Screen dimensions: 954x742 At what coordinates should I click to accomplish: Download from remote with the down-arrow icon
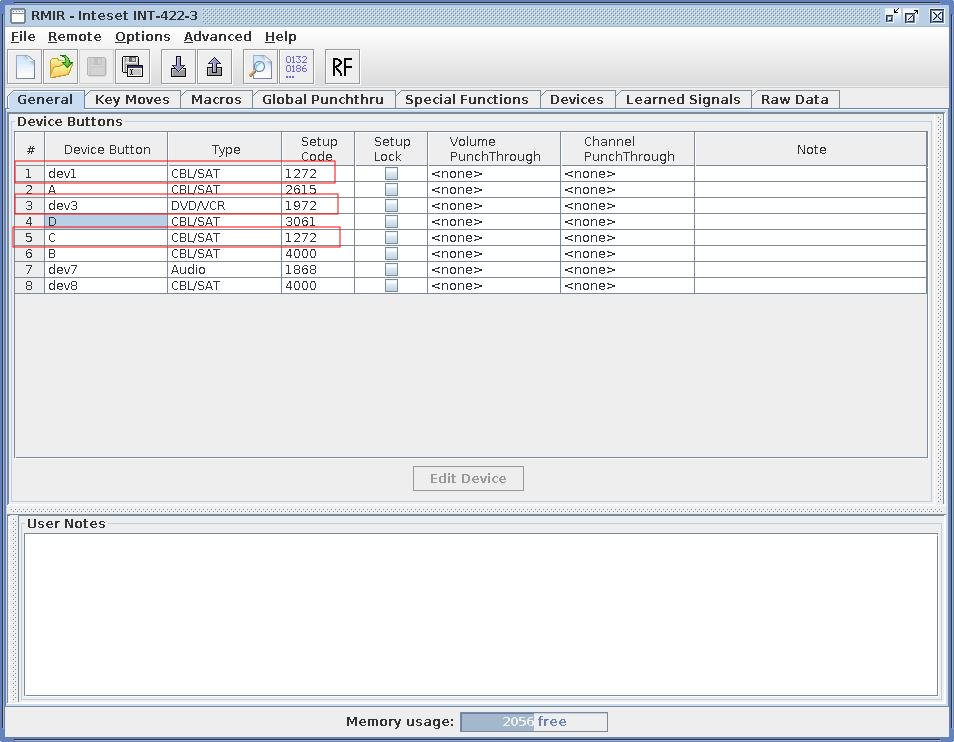coord(178,66)
